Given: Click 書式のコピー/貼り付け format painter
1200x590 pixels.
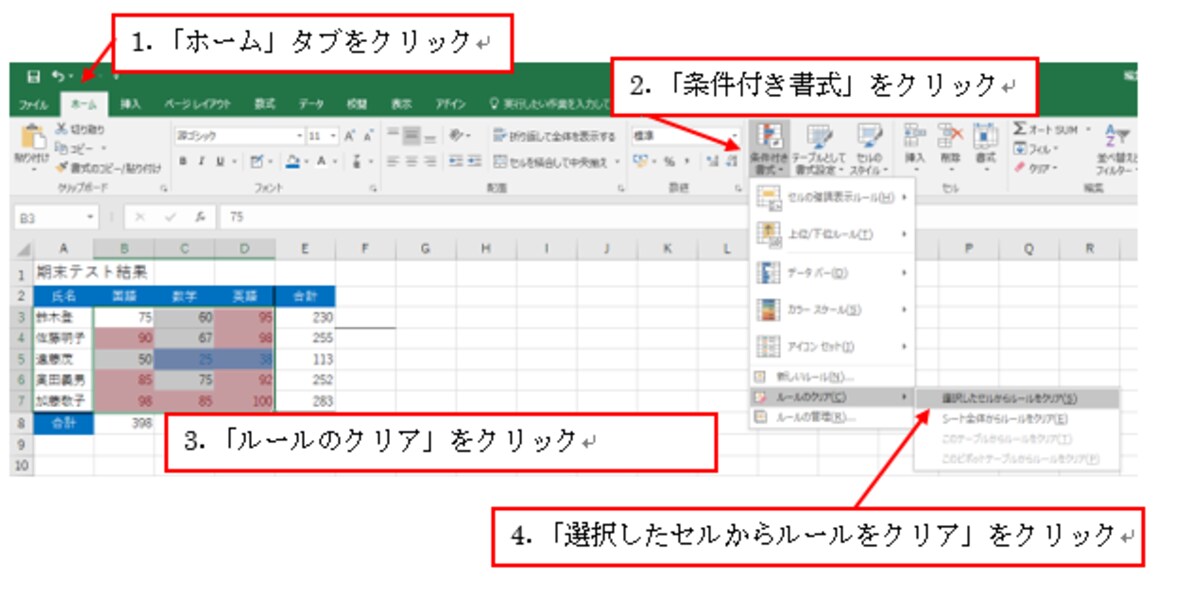Looking at the screenshot, I should (x=108, y=167).
